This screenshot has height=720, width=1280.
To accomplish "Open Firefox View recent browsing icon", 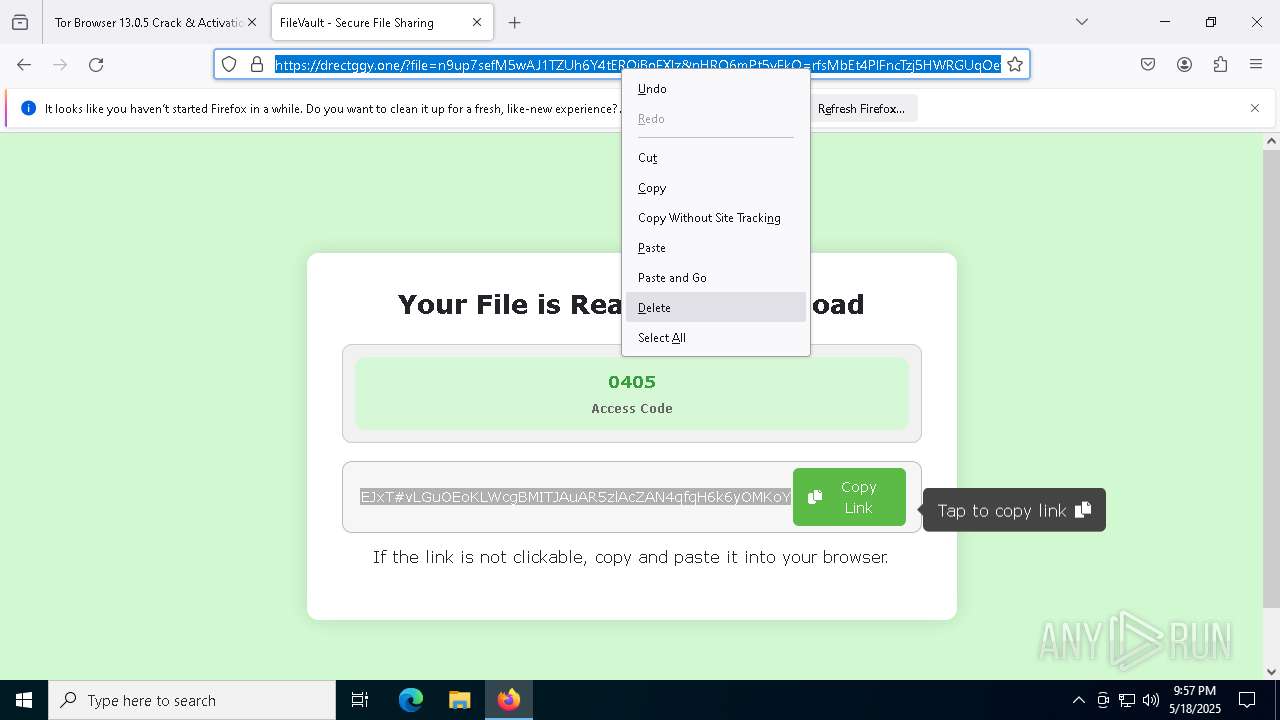I will [20, 22].
